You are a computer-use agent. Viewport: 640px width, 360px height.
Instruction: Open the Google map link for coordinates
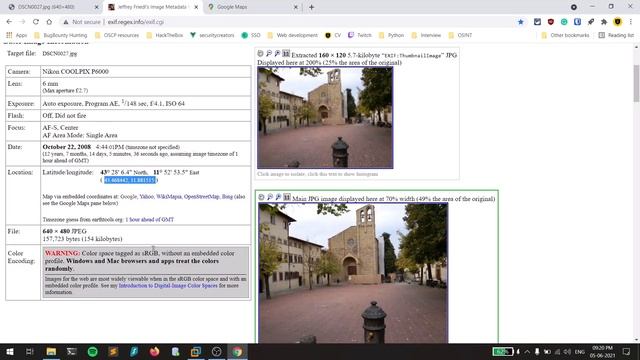click(x=129, y=197)
